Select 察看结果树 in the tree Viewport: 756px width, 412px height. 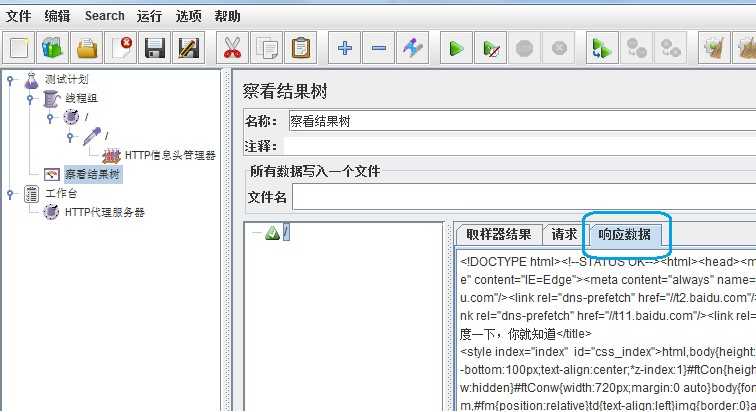(x=92, y=174)
